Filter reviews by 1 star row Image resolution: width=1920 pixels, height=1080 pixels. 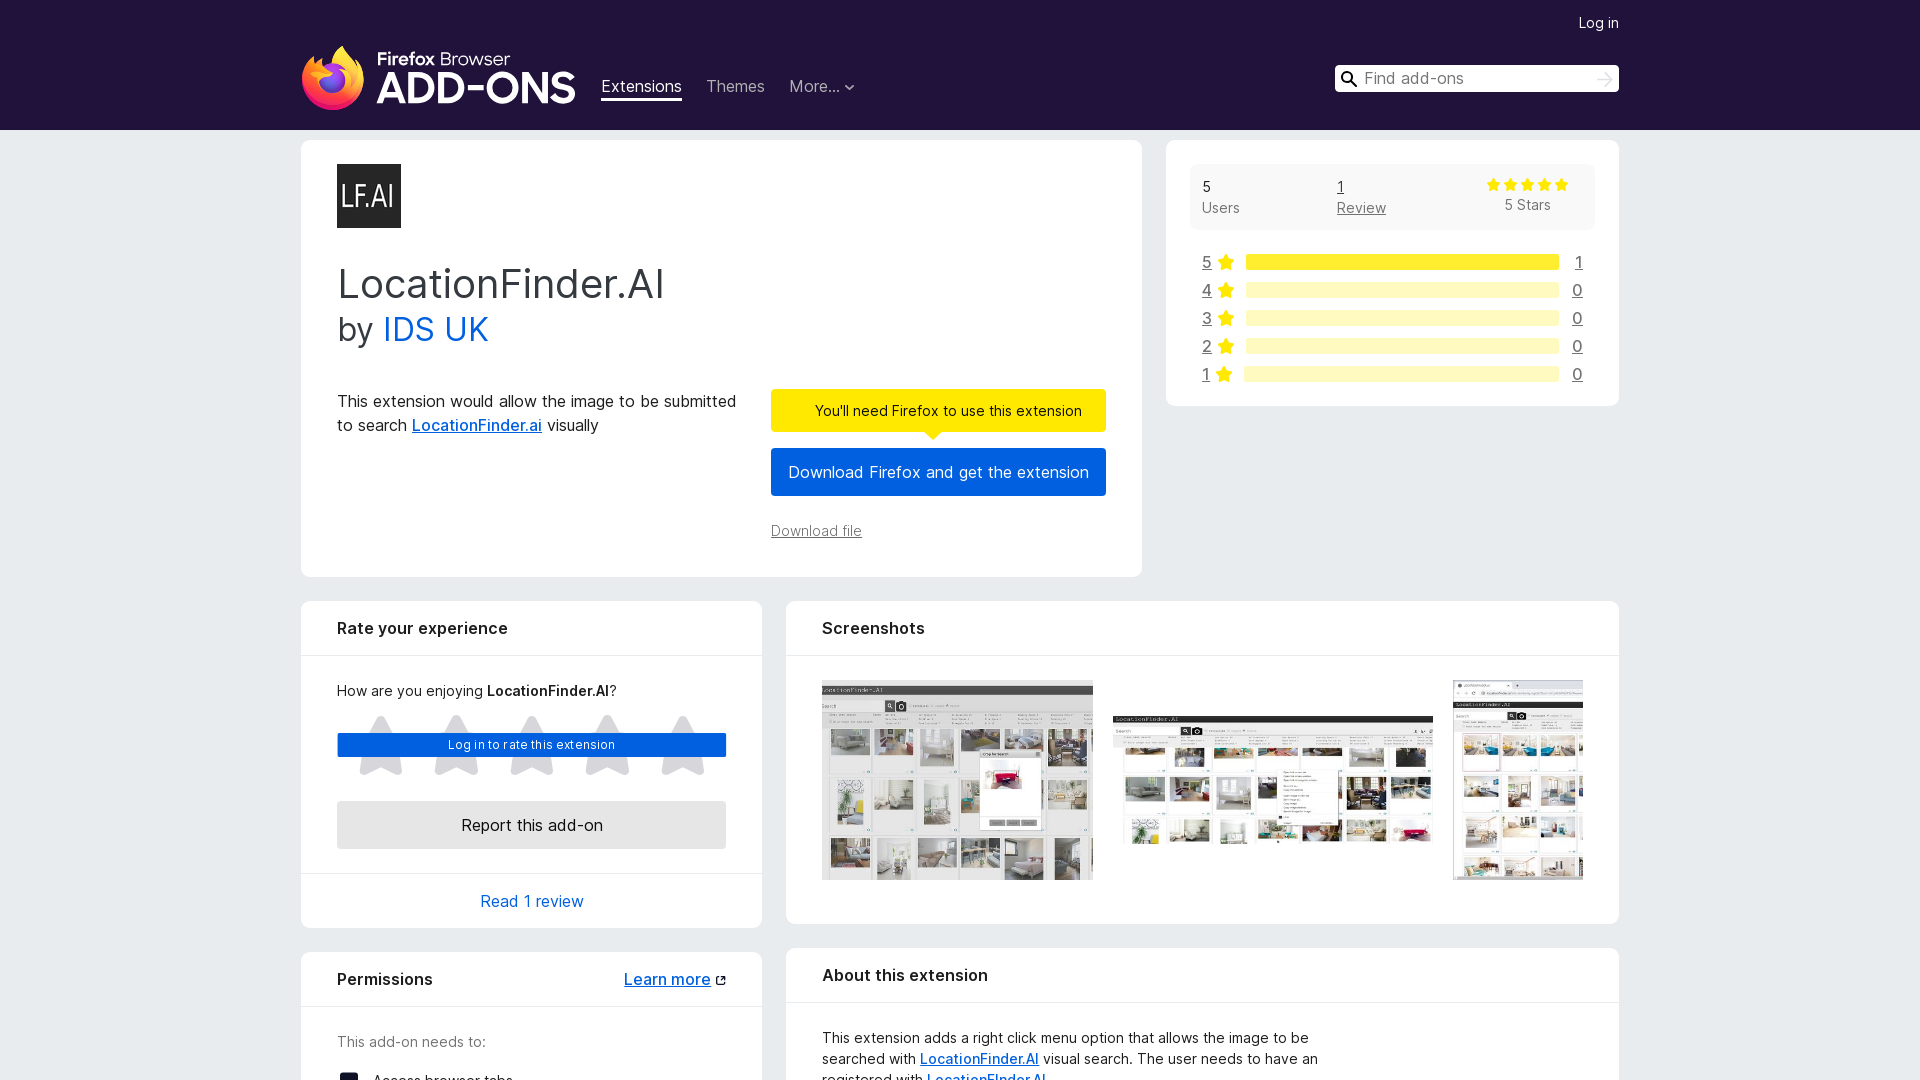(1392, 374)
